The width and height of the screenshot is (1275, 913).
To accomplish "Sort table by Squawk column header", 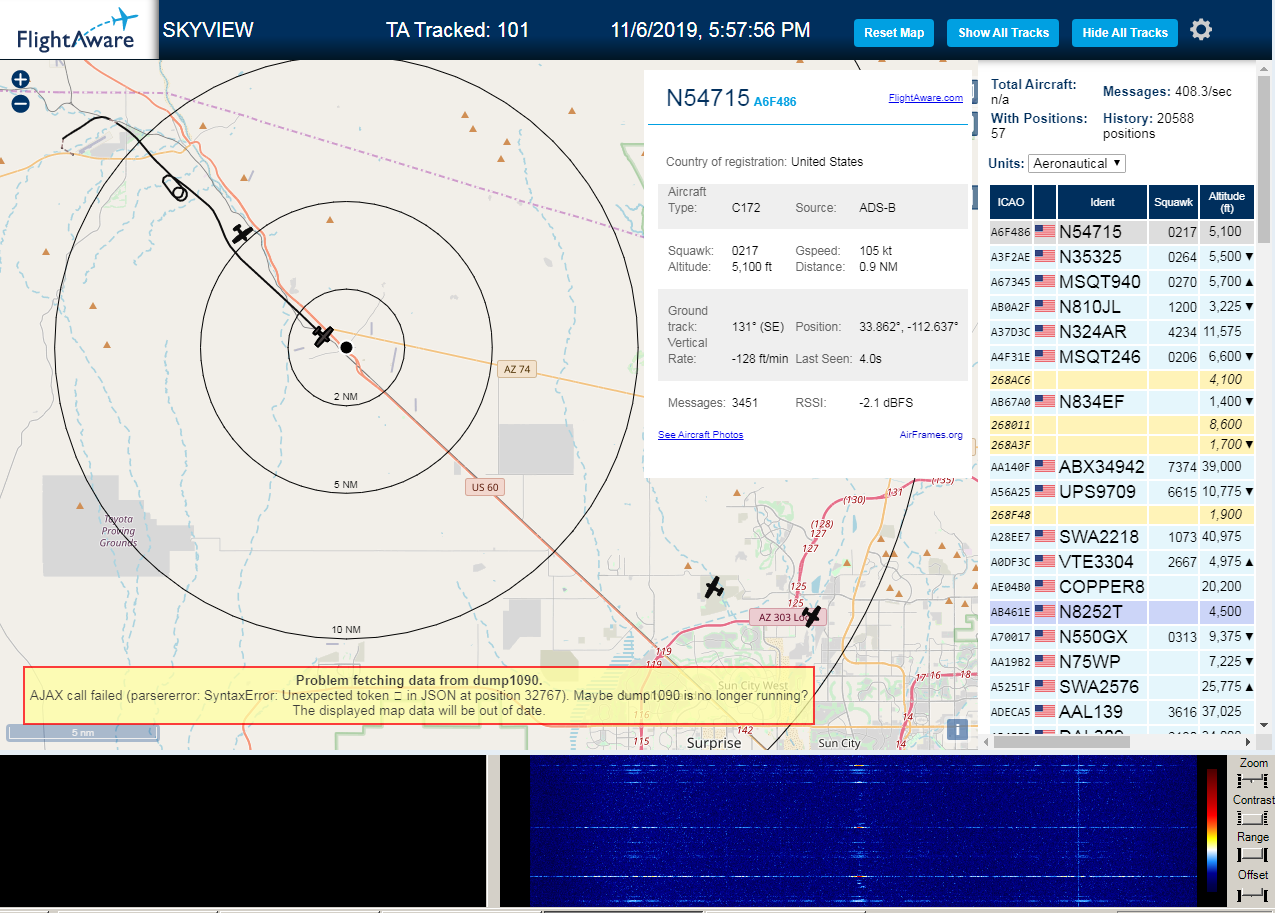I will point(1174,202).
